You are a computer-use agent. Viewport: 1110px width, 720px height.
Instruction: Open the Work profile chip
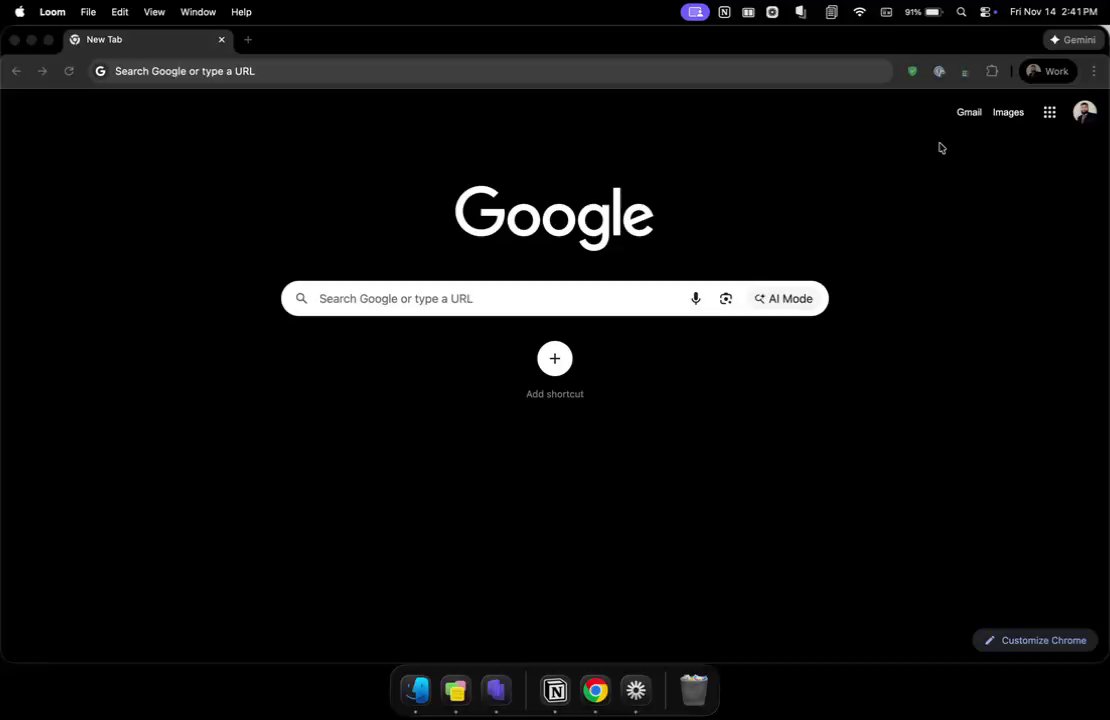pyautogui.click(x=1048, y=71)
